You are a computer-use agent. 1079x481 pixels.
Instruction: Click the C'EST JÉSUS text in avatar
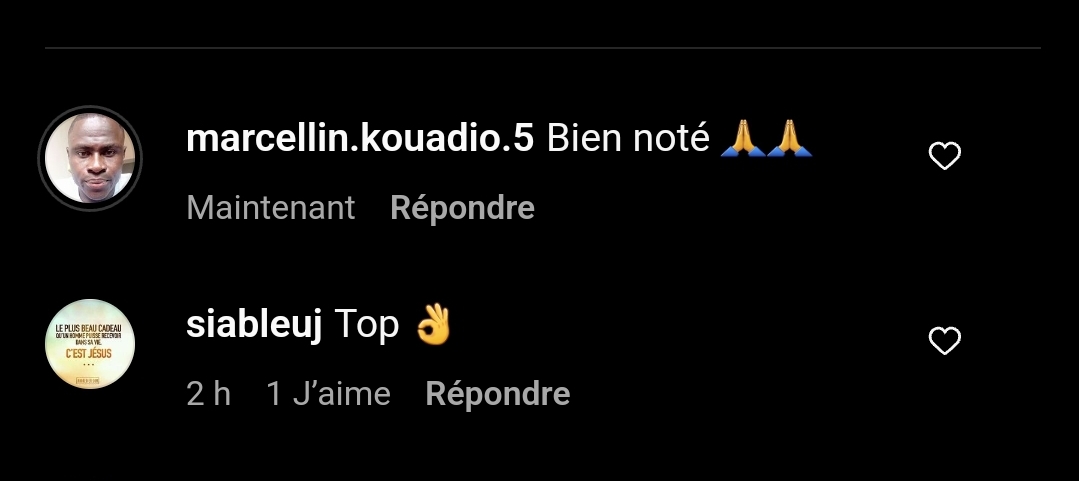(x=89, y=354)
